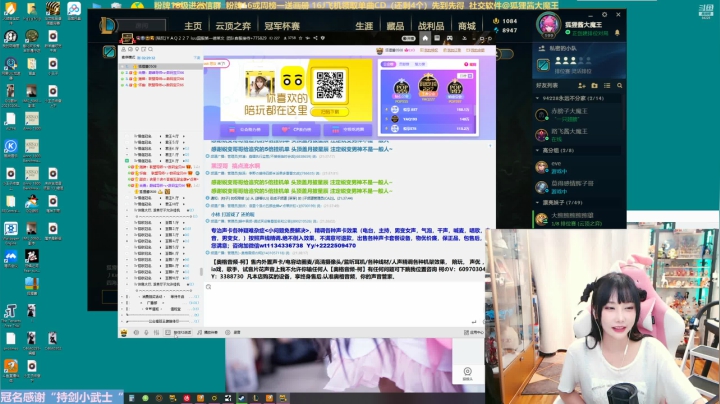Collapse the friends group showing (7/49)
Screen dimensions: 720x404
pos(538,202)
